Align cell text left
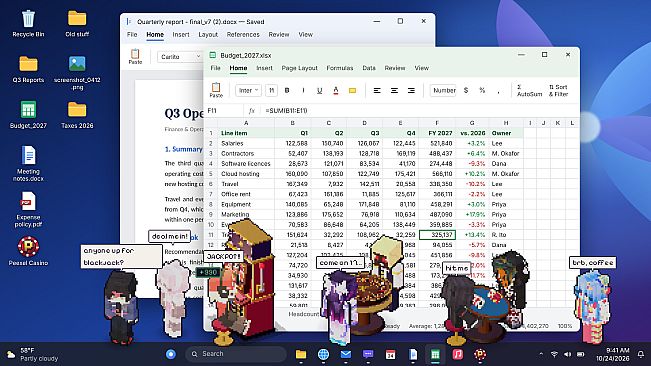The width and height of the screenshot is (651, 366). tap(377, 90)
